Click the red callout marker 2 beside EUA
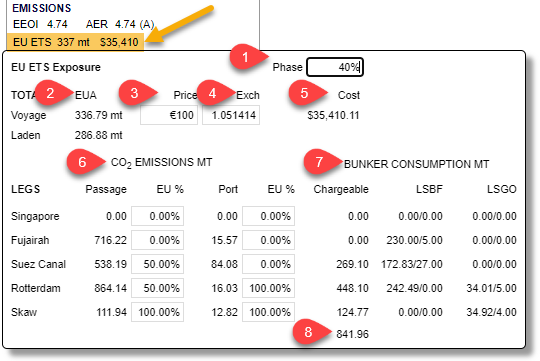 point(50,93)
